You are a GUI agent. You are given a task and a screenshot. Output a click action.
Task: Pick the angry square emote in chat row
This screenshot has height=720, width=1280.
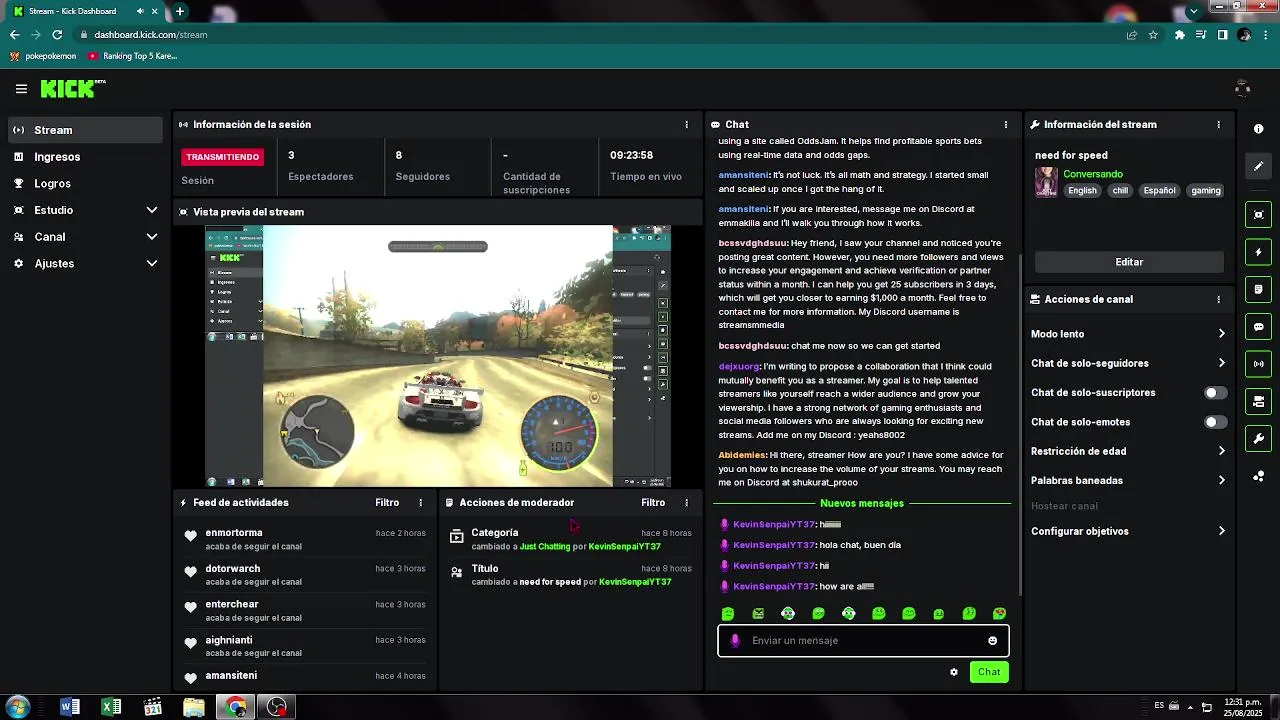[x=758, y=614]
